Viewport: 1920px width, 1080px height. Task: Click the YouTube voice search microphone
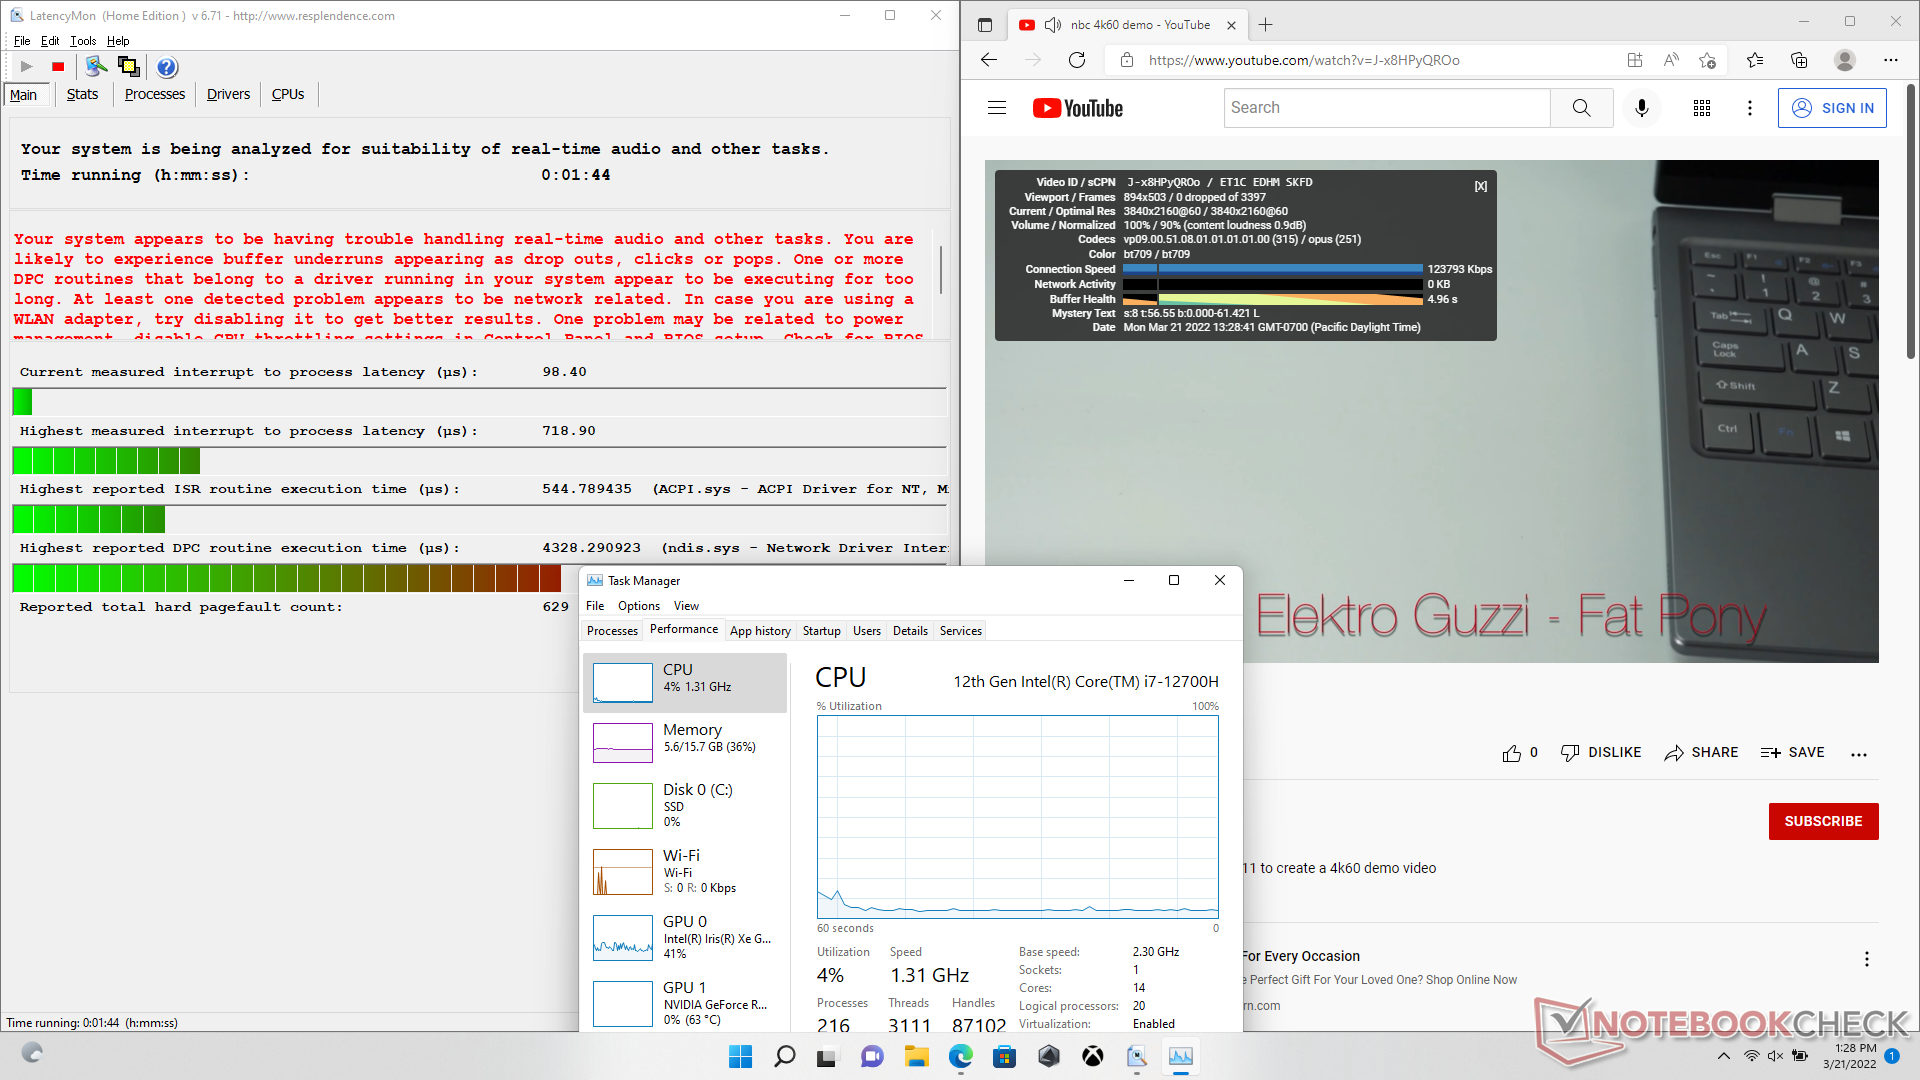point(1641,108)
